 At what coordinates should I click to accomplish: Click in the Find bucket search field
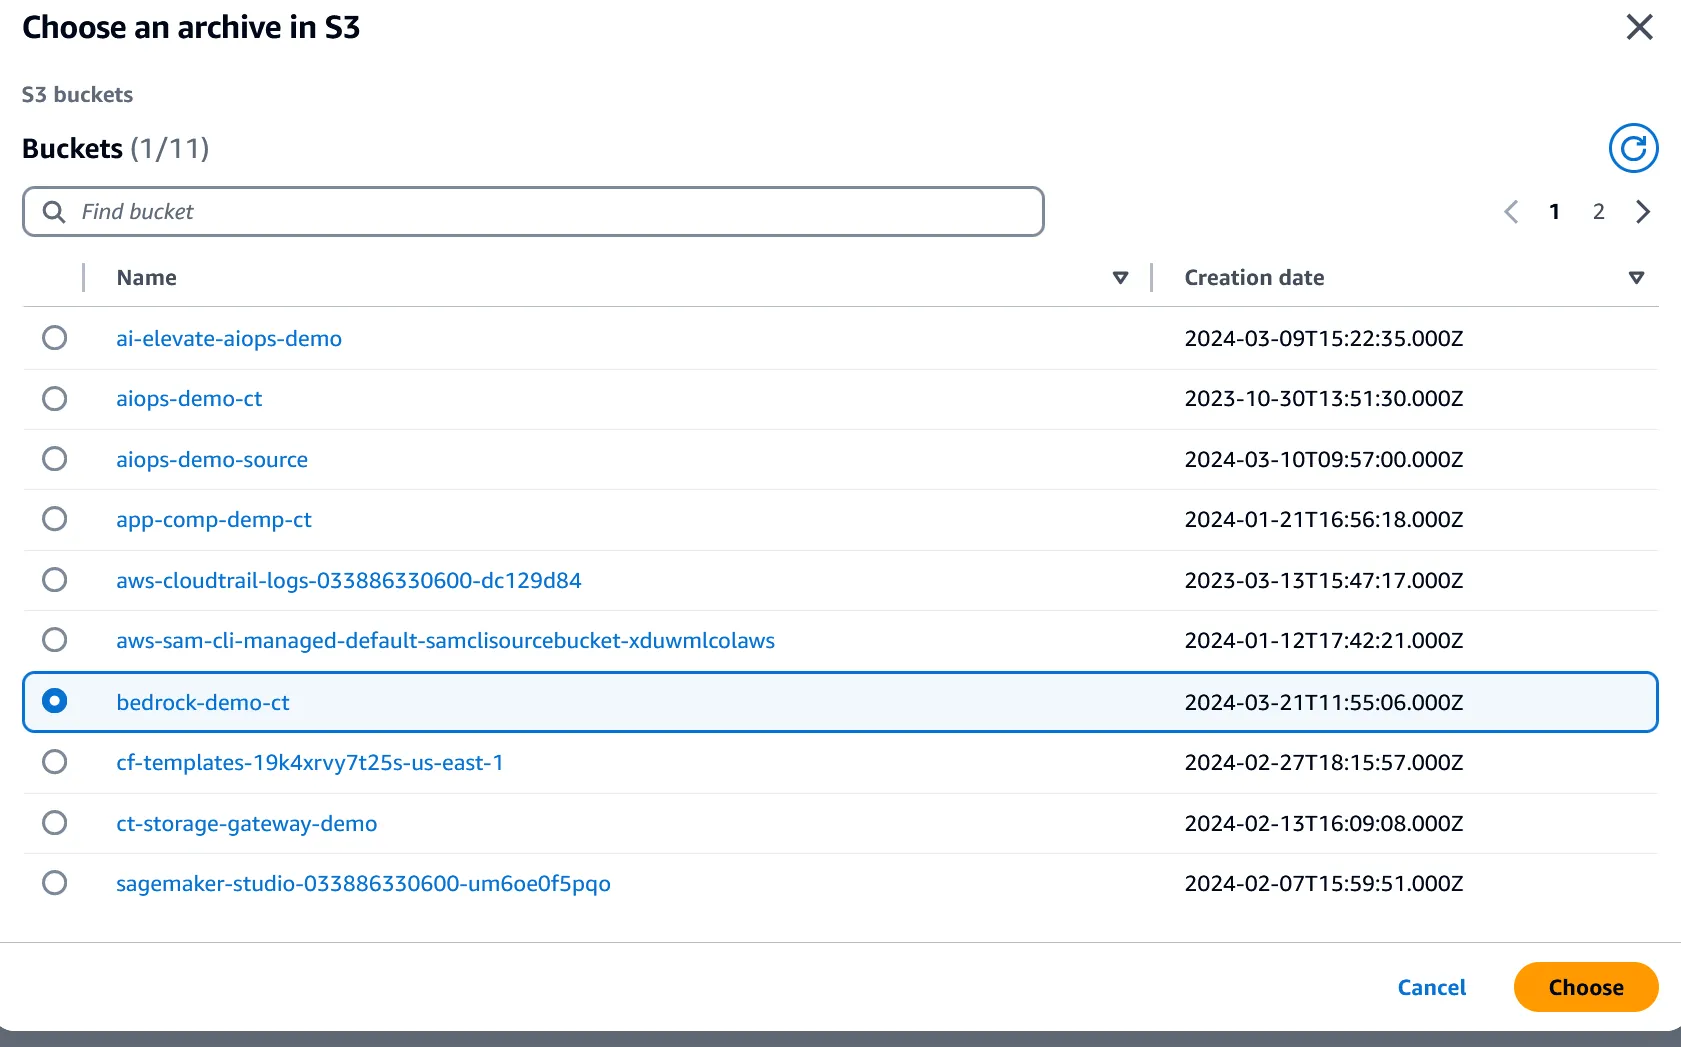(550, 212)
